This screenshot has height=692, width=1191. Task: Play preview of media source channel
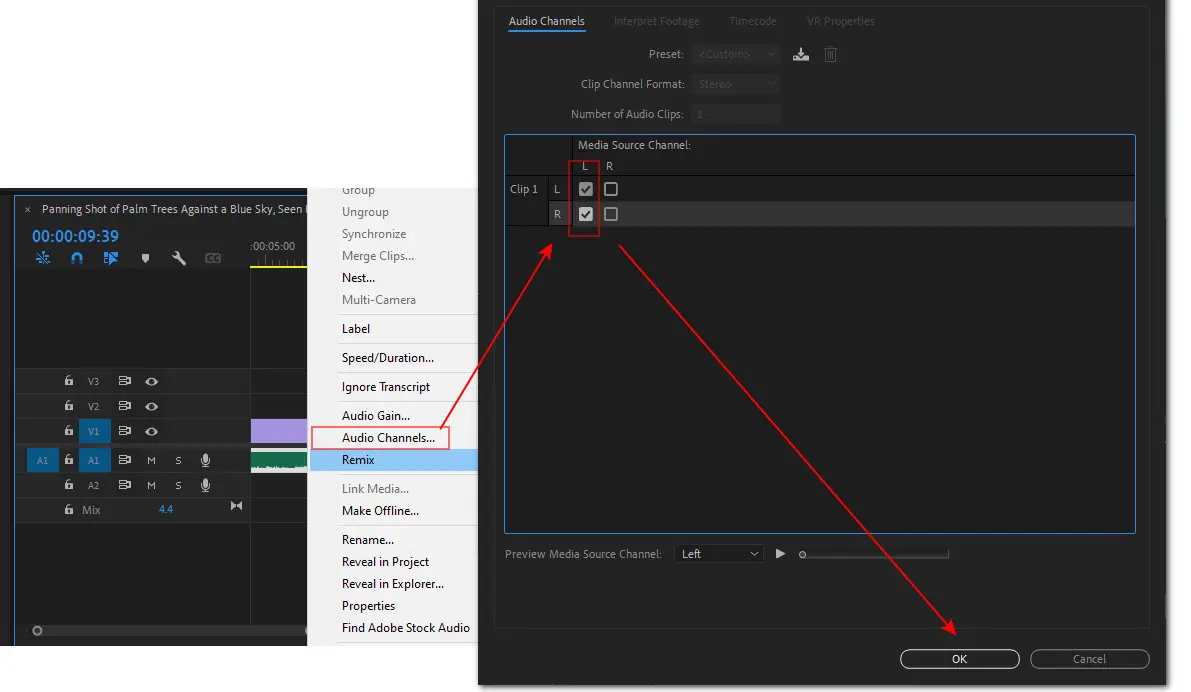pyautogui.click(x=780, y=554)
